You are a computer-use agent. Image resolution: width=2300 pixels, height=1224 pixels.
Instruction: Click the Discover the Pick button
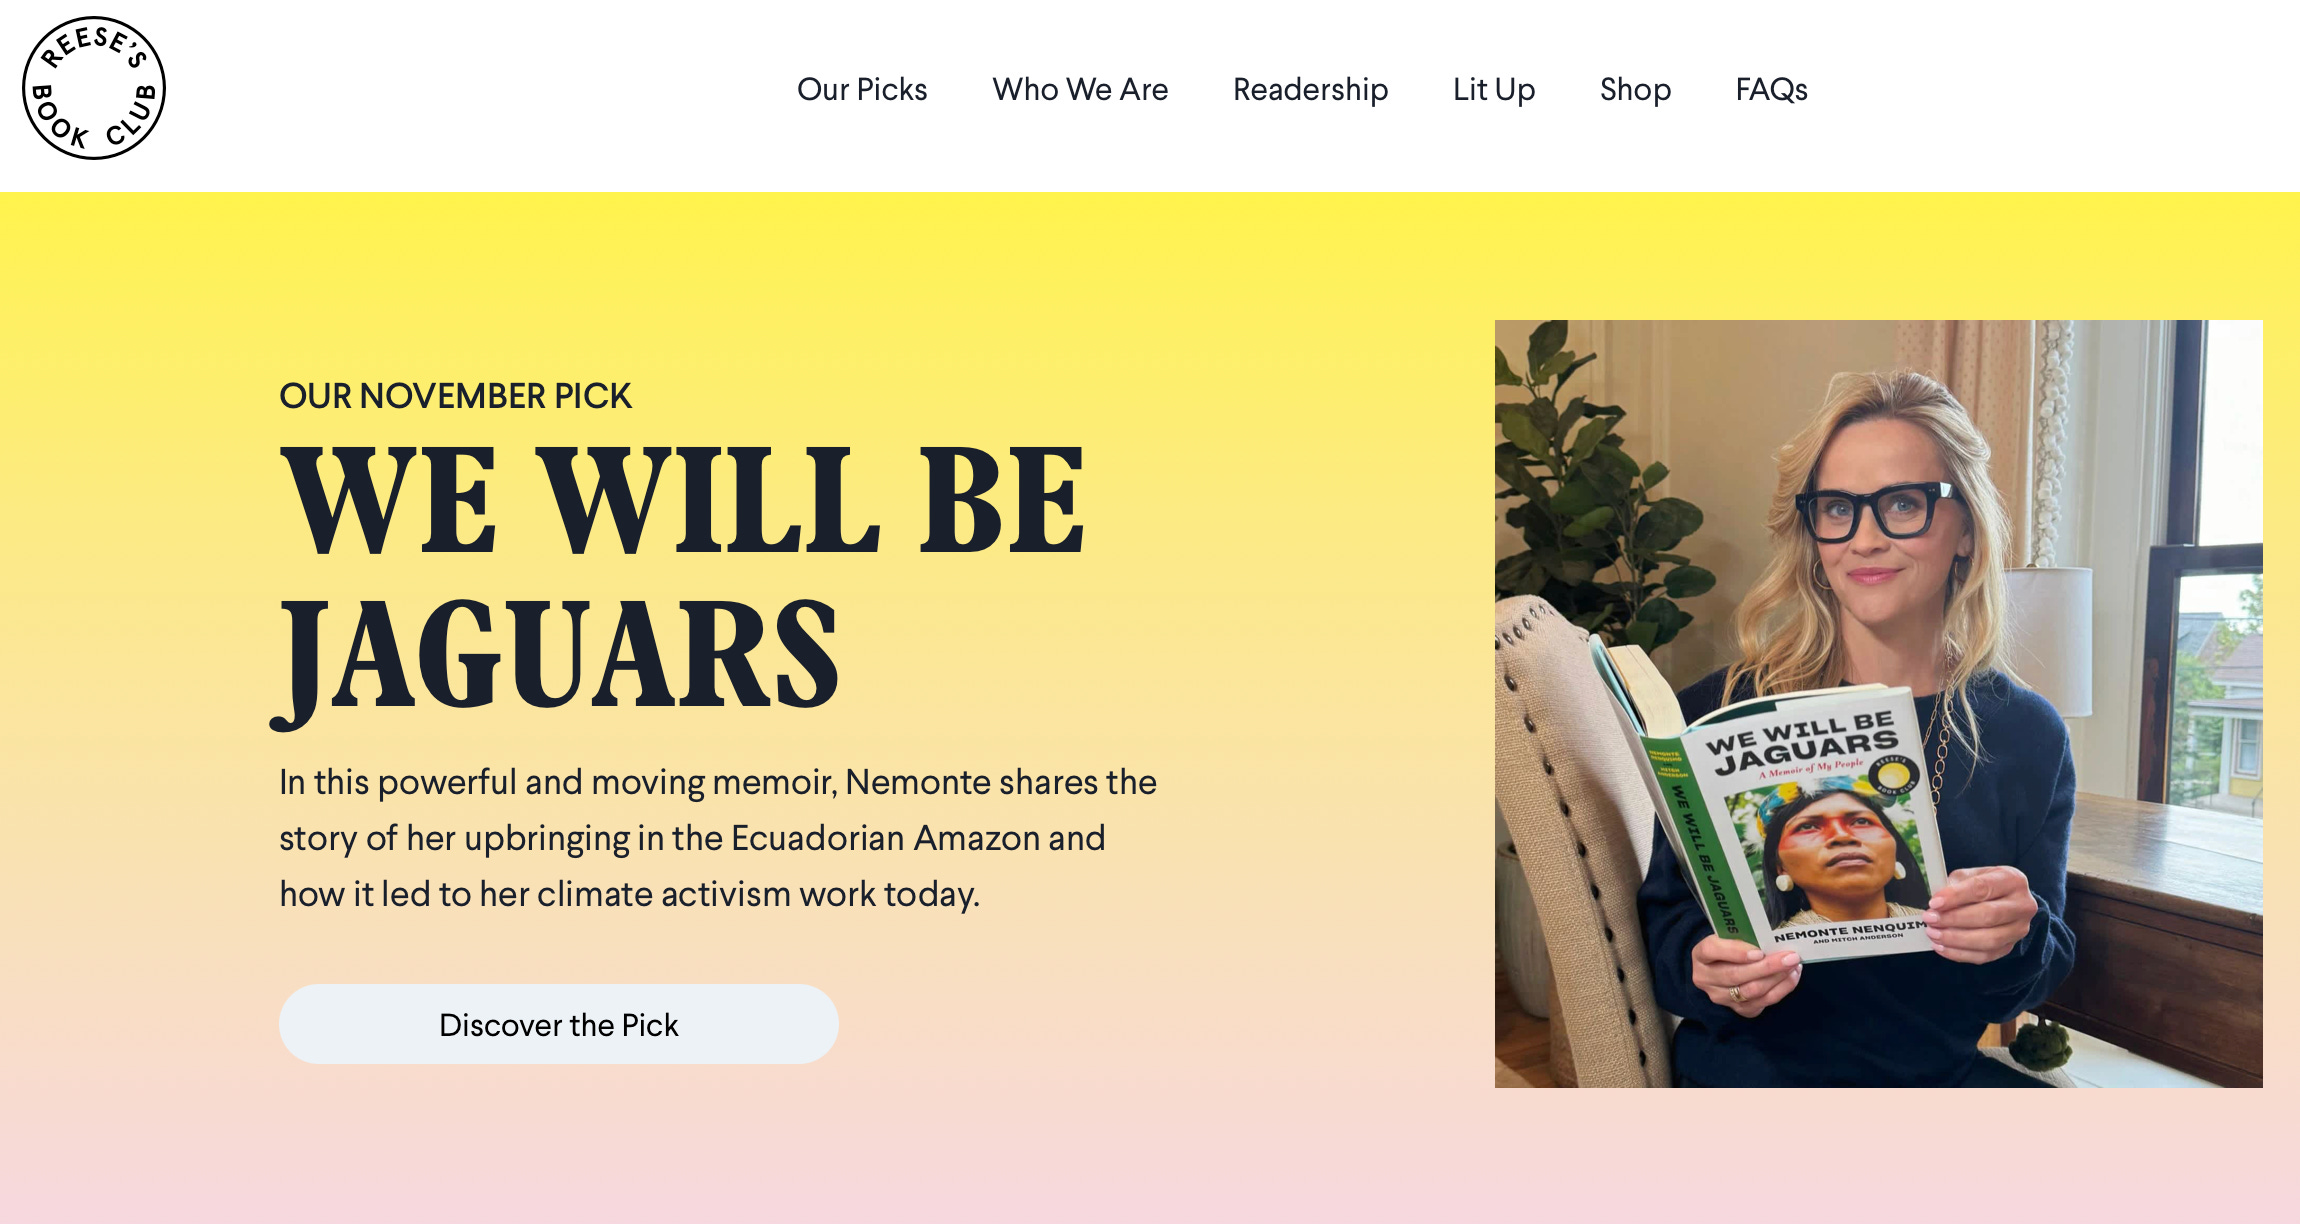[x=559, y=1024]
